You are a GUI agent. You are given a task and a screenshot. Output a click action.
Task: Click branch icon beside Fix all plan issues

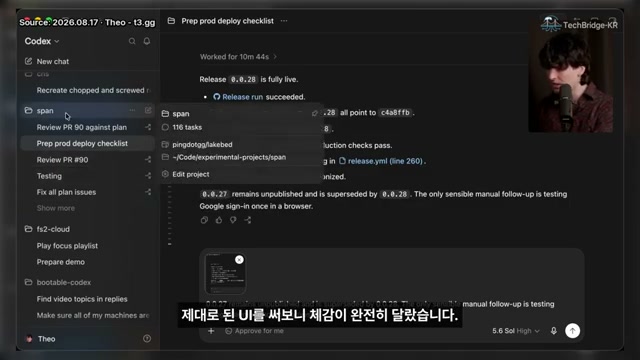coord(148,192)
